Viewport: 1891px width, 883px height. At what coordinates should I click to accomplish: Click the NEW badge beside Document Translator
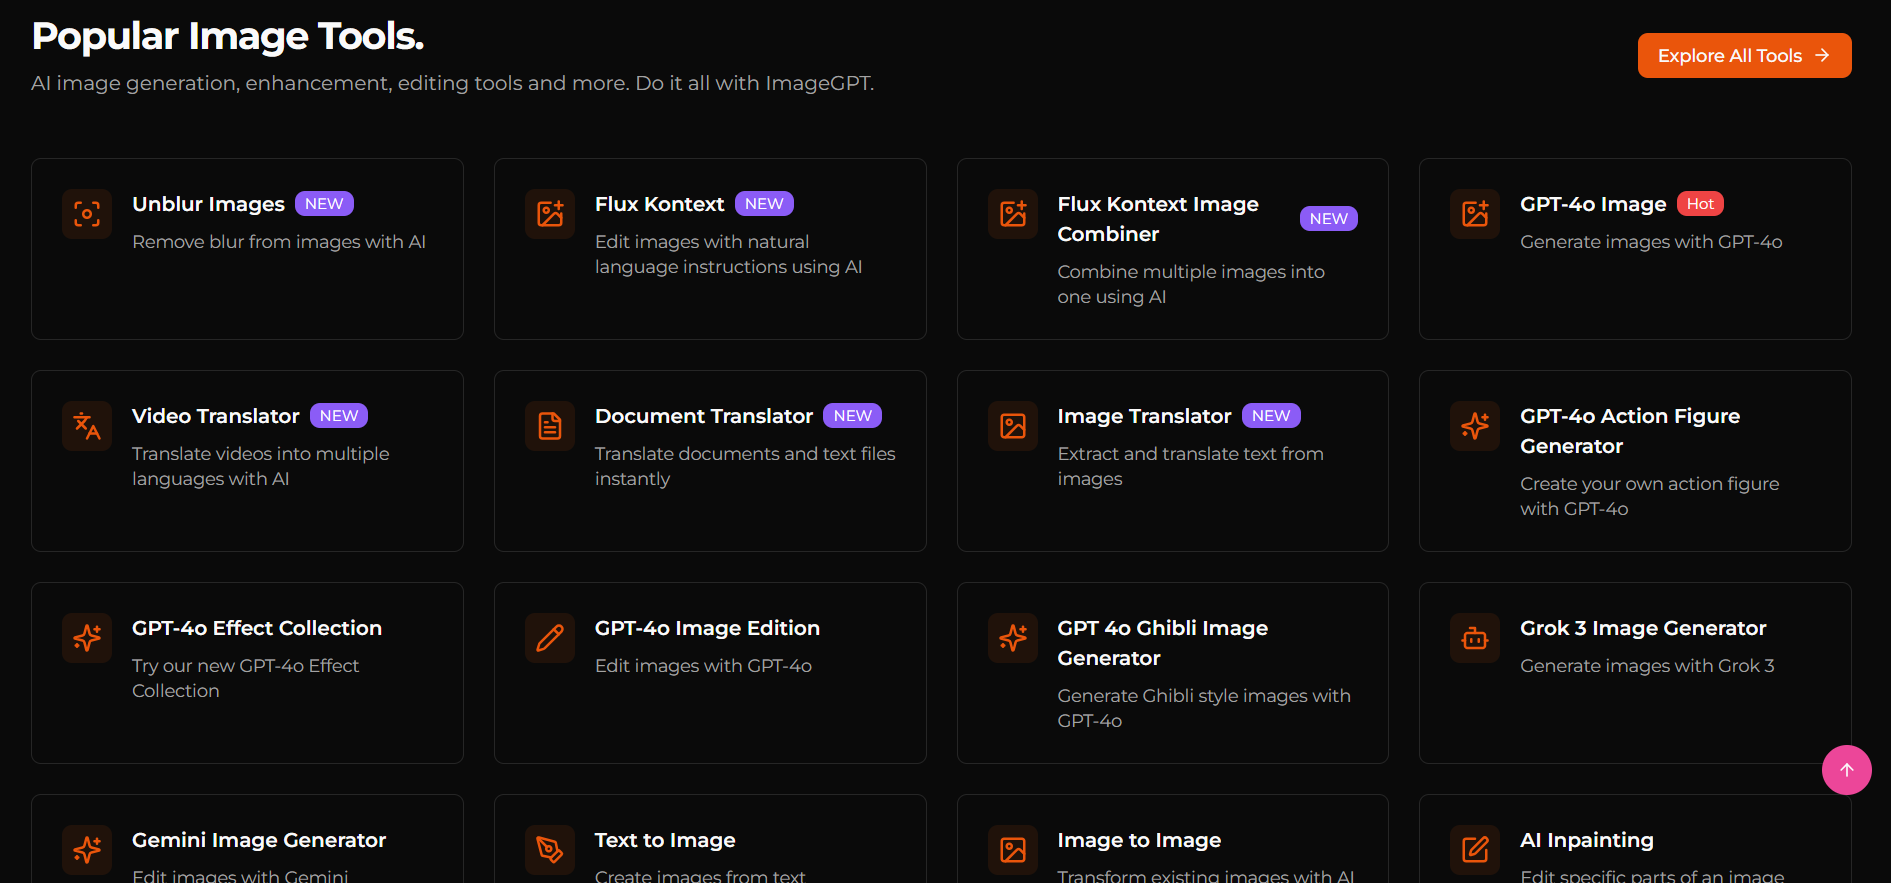(x=852, y=416)
